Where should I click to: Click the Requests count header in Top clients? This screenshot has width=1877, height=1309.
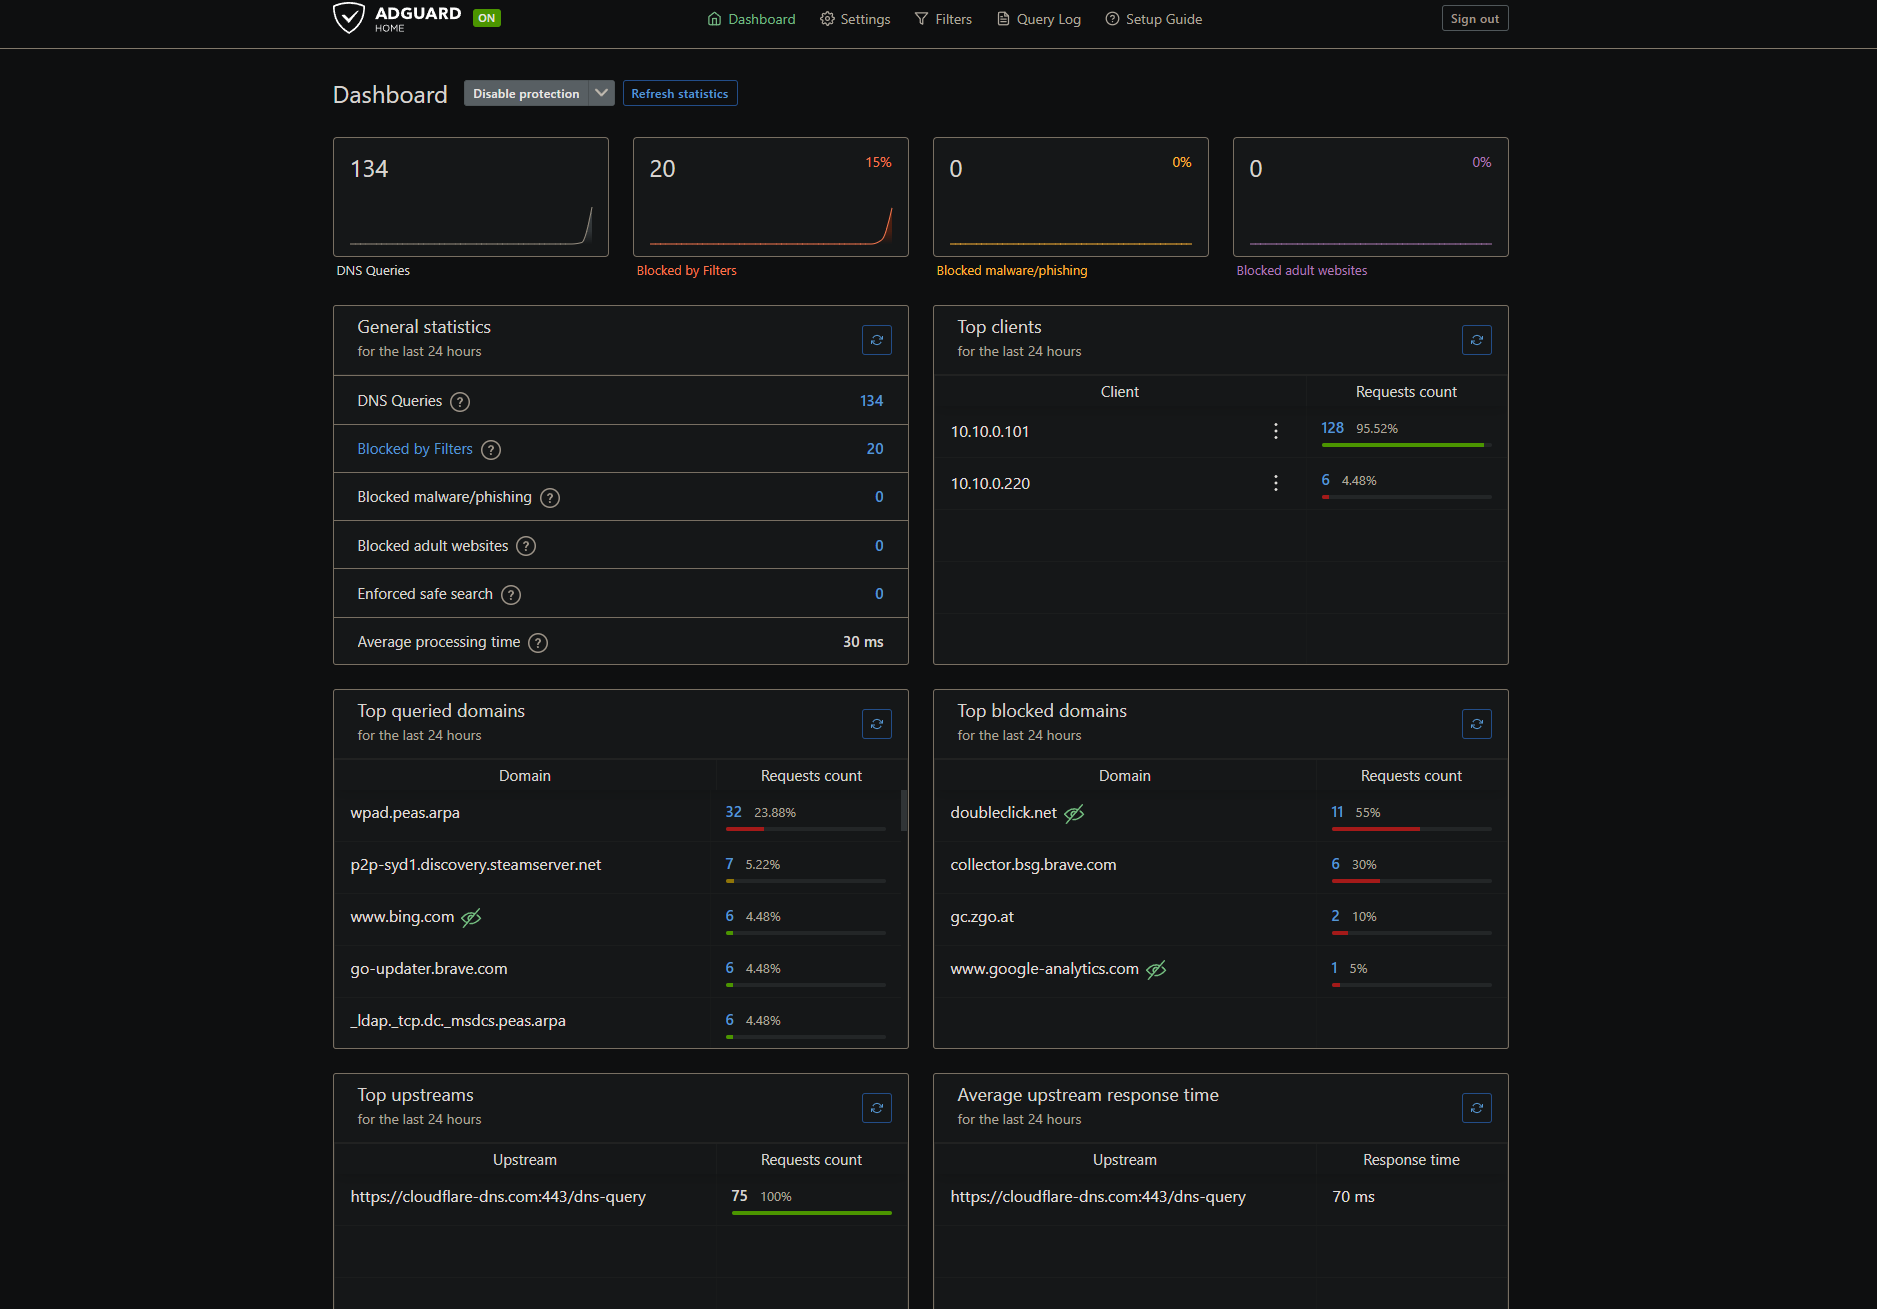pos(1406,392)
